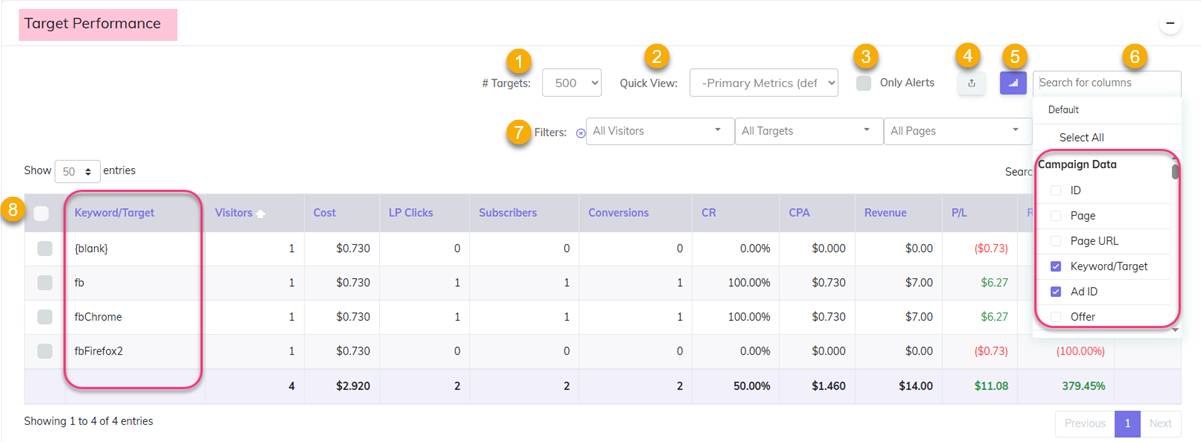Tick the Page column checkbox

pos(1056,215)
